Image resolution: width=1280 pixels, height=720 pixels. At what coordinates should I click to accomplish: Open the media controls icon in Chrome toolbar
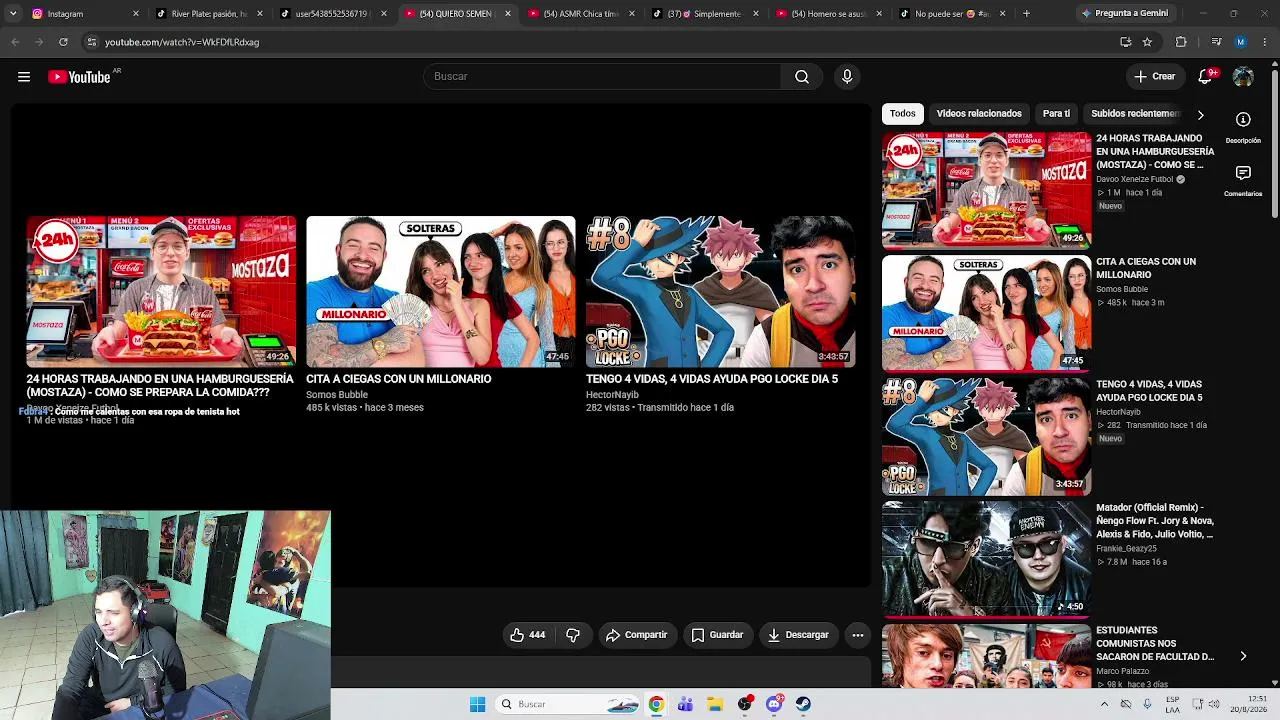pos(1216,42)
